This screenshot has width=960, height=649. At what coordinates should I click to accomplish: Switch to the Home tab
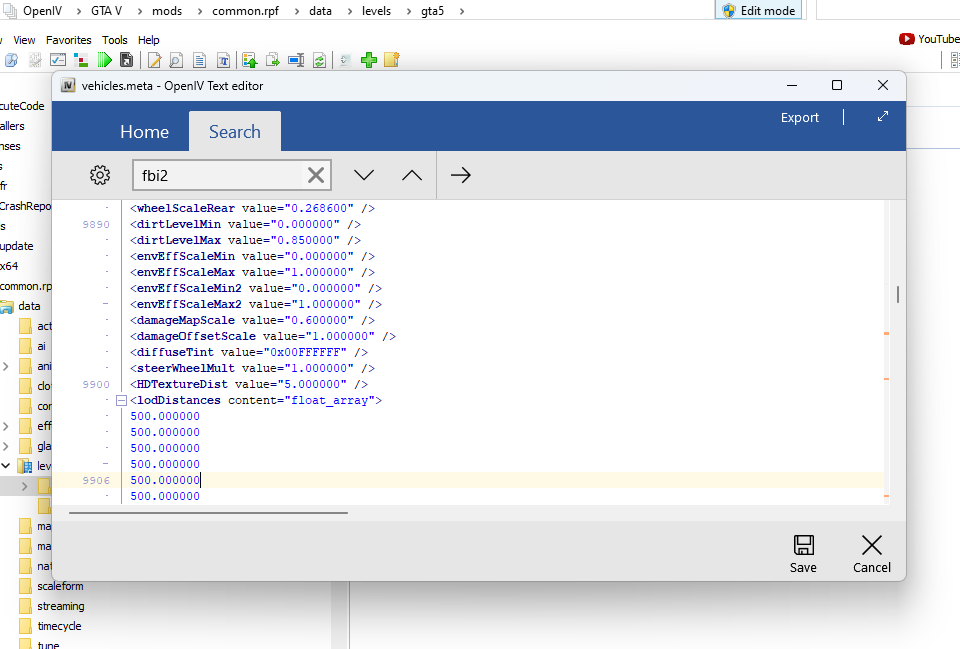(x=144, y=132)
